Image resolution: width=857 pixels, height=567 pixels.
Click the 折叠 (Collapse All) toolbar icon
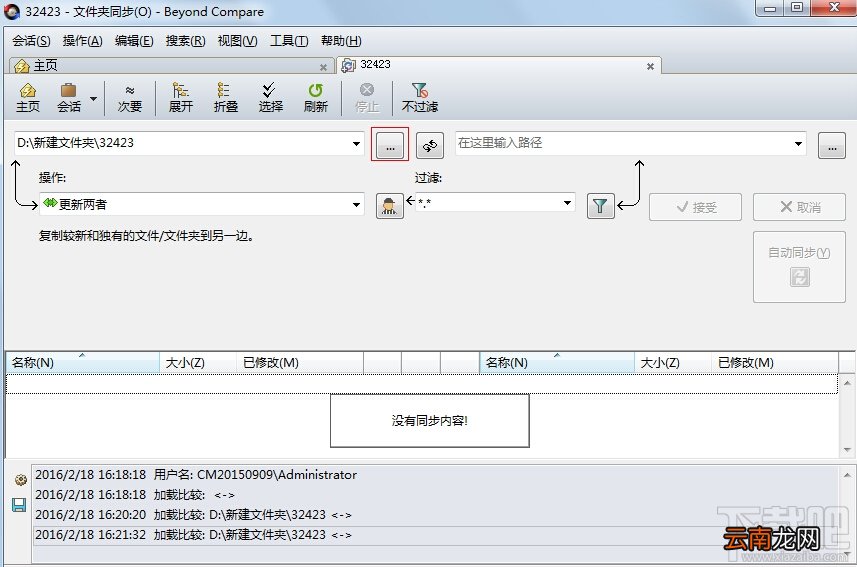coord(226,98)
